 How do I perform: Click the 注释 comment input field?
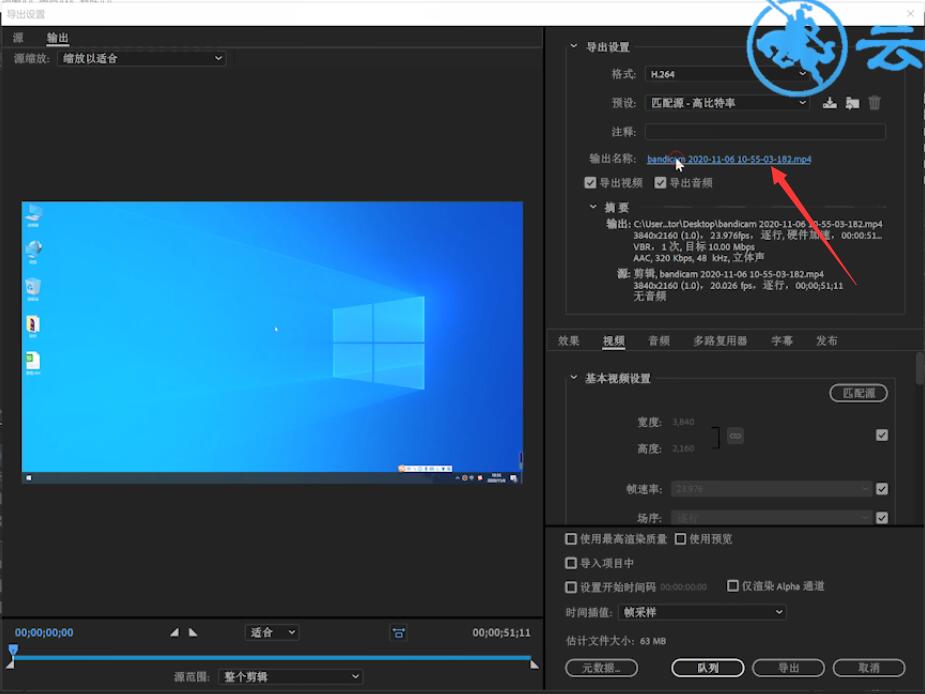pos(765,131)
